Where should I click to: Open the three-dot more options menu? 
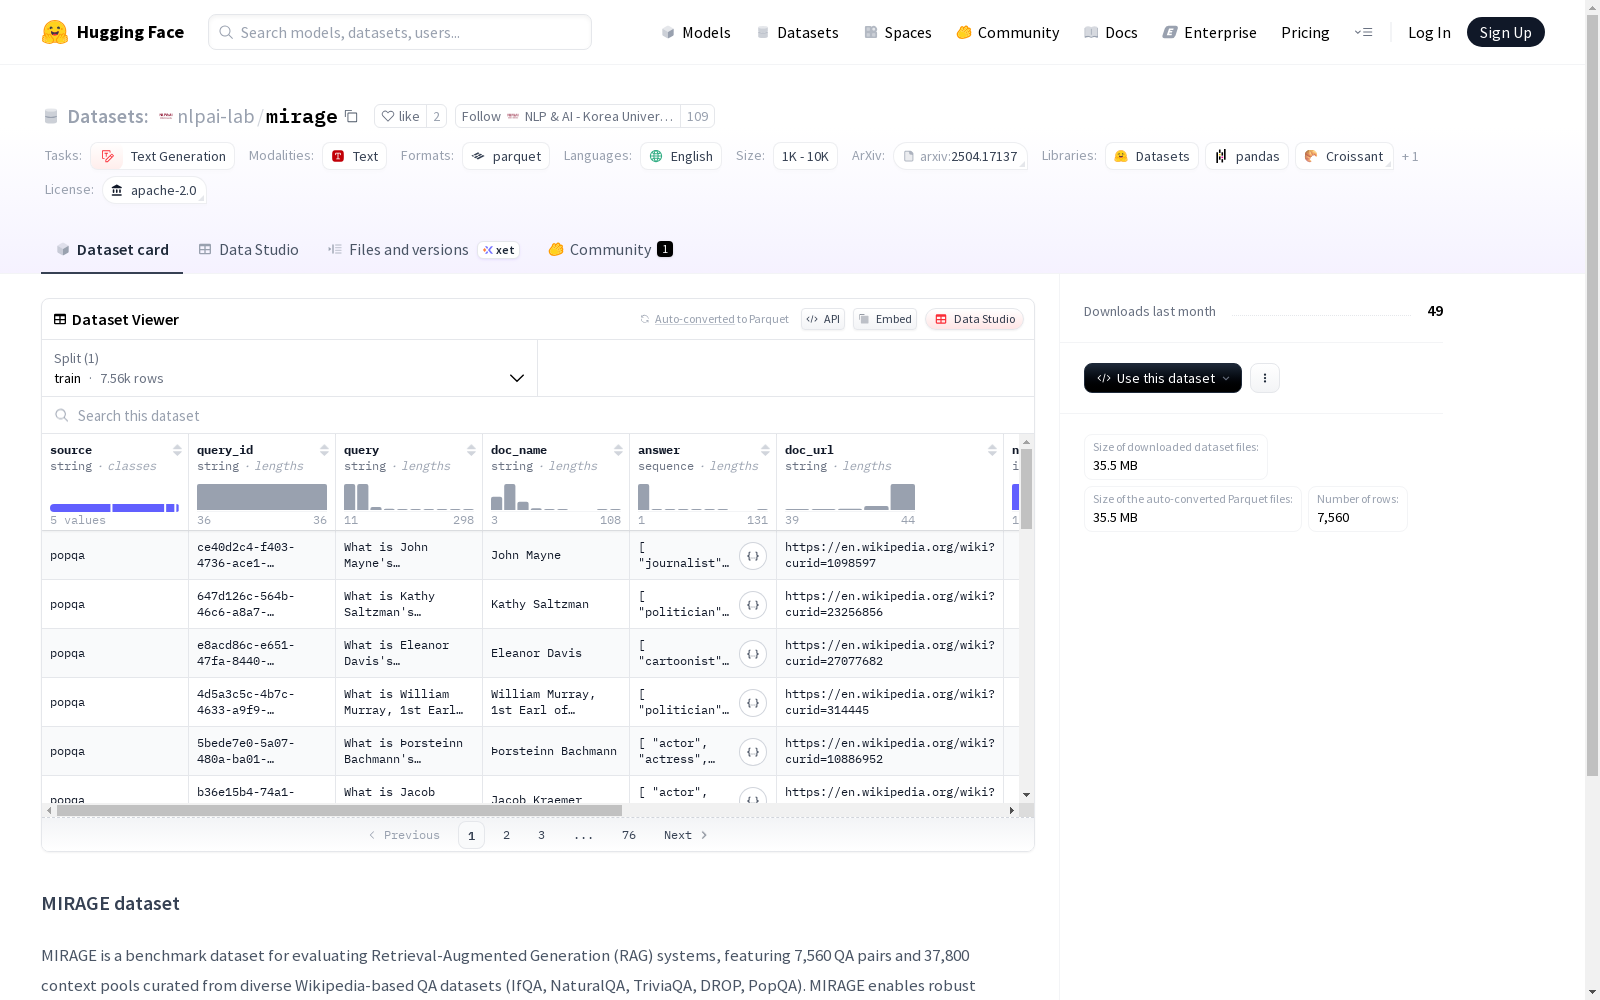1265,378
